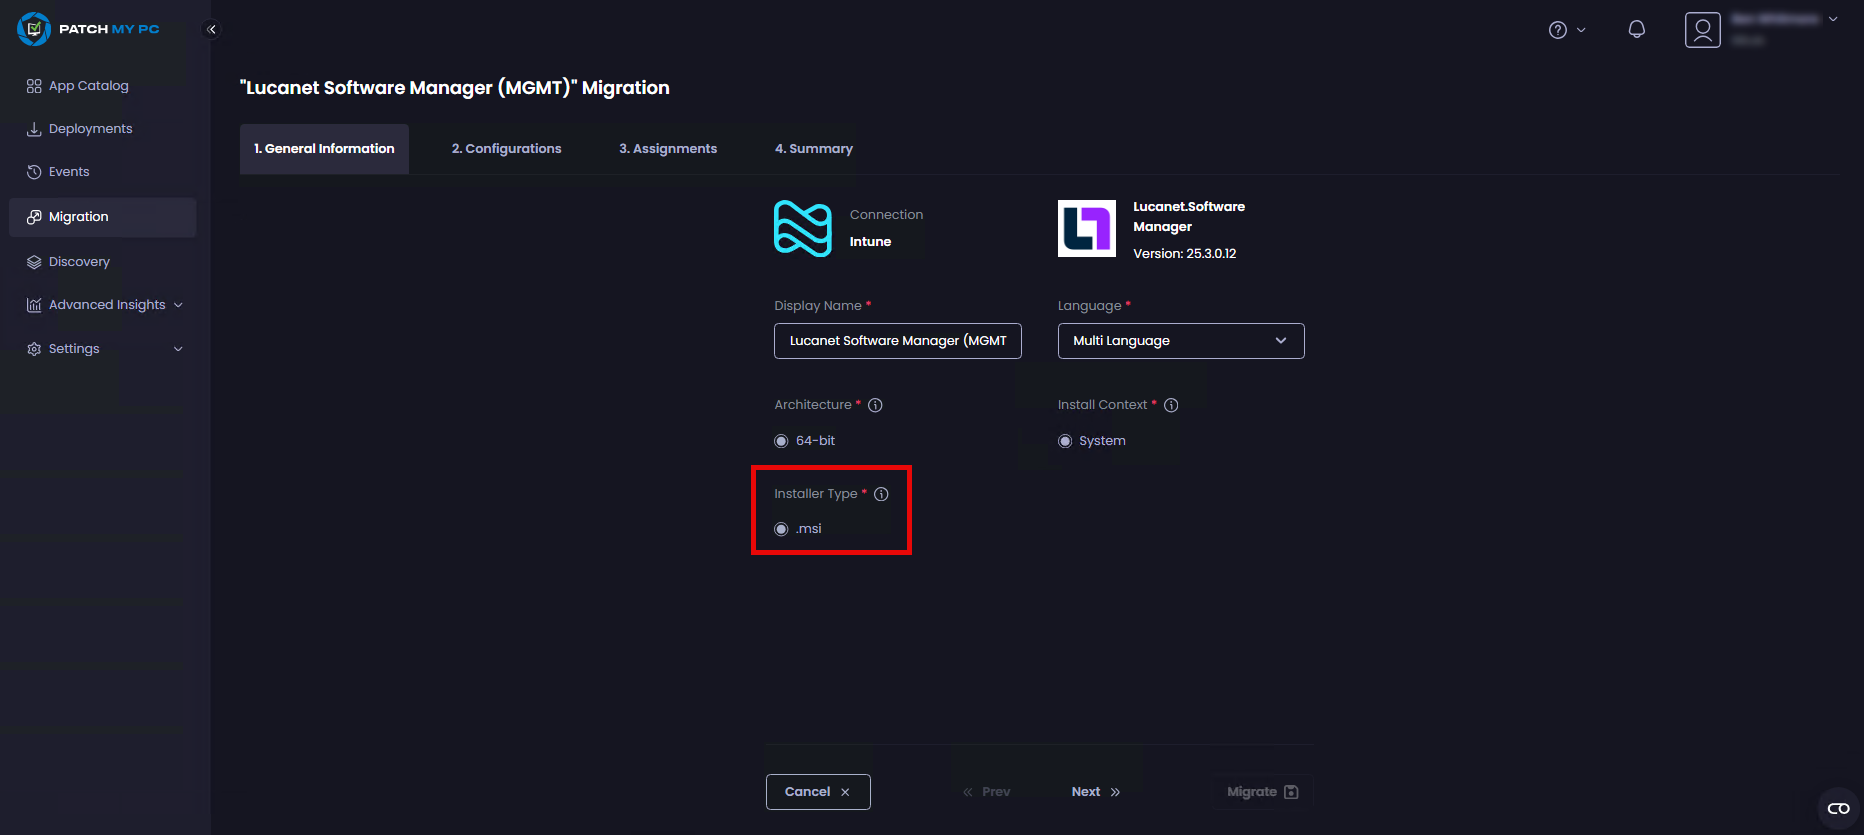Open Migration in sidebar
The height and width of the screenshot is (835, 1864).
[x=103, y=217]
